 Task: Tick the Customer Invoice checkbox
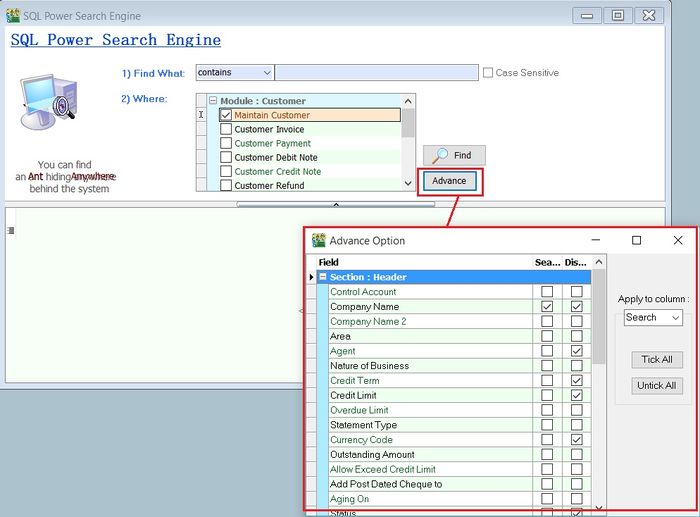[x=226, y=129]
